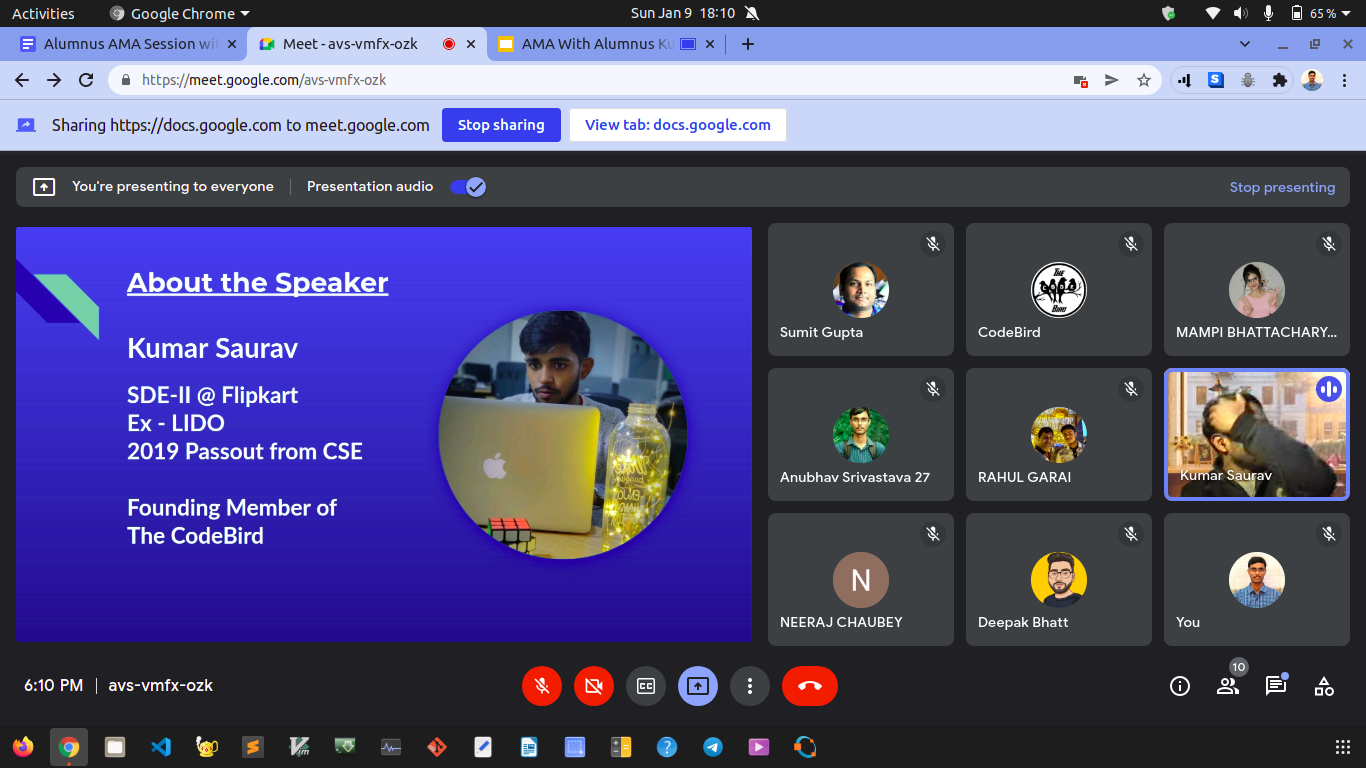This screenshot has width=1366, height=768.
Task: Open Chrome three-dot menu
Action: pyautogui.click(x=1344, y=80)
